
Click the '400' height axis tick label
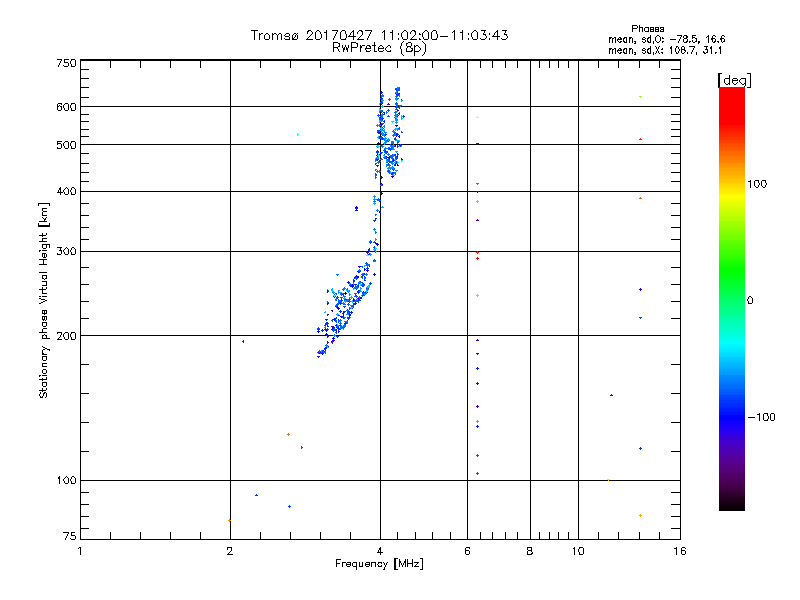66,192
